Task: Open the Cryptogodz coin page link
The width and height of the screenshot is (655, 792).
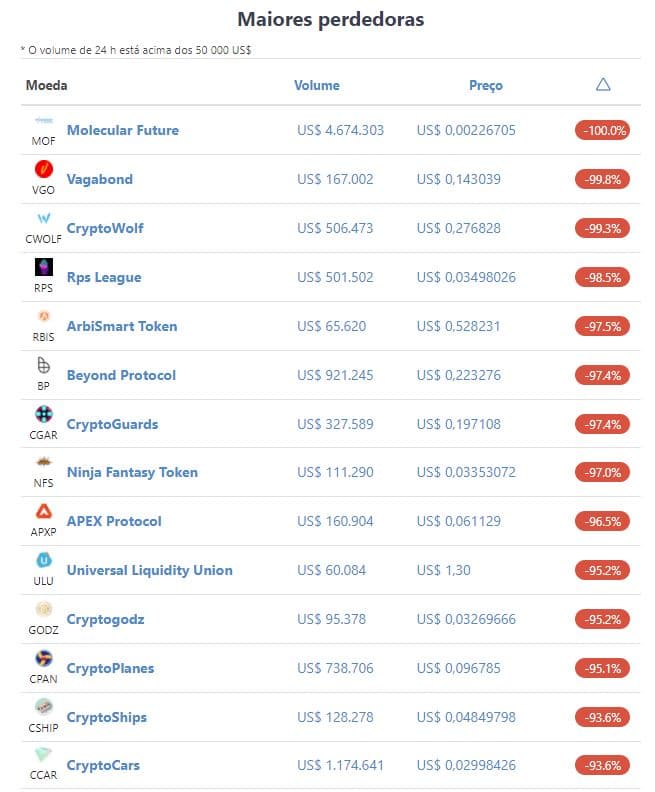Action: (x=106, y=619)
